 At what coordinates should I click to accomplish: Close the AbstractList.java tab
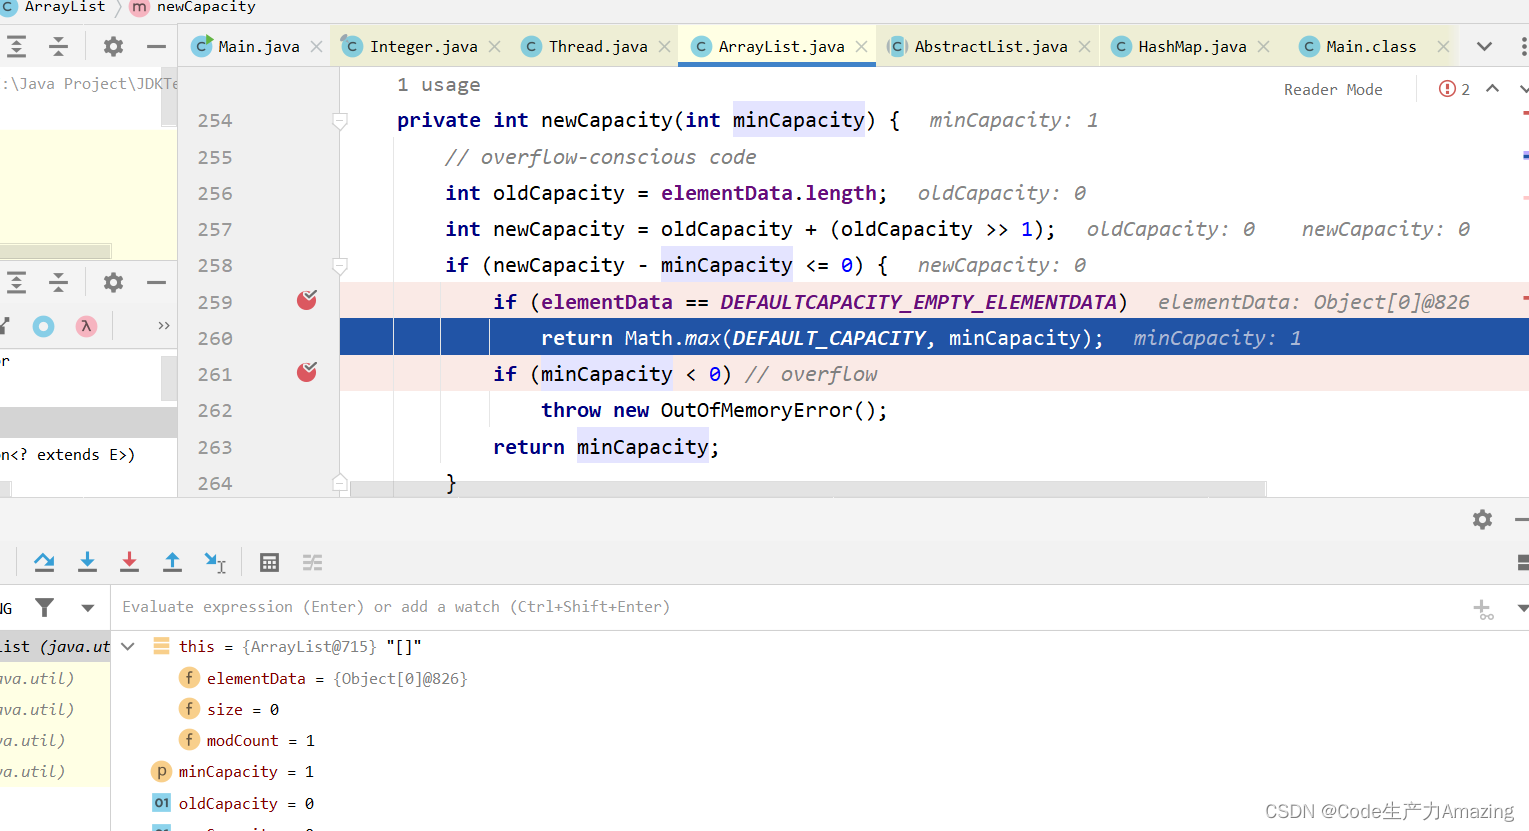[x=1084, y=47]
